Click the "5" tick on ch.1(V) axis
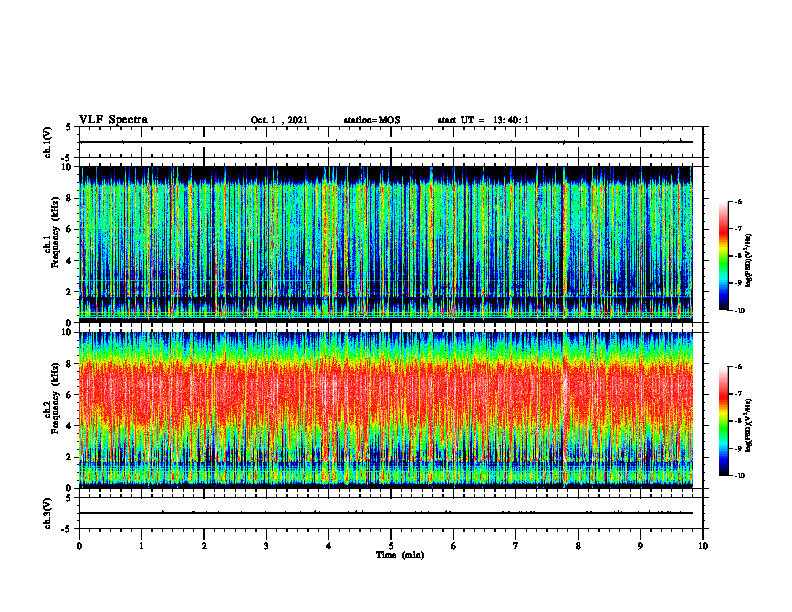This screenshot has width=792, height=612. (69, 127)
